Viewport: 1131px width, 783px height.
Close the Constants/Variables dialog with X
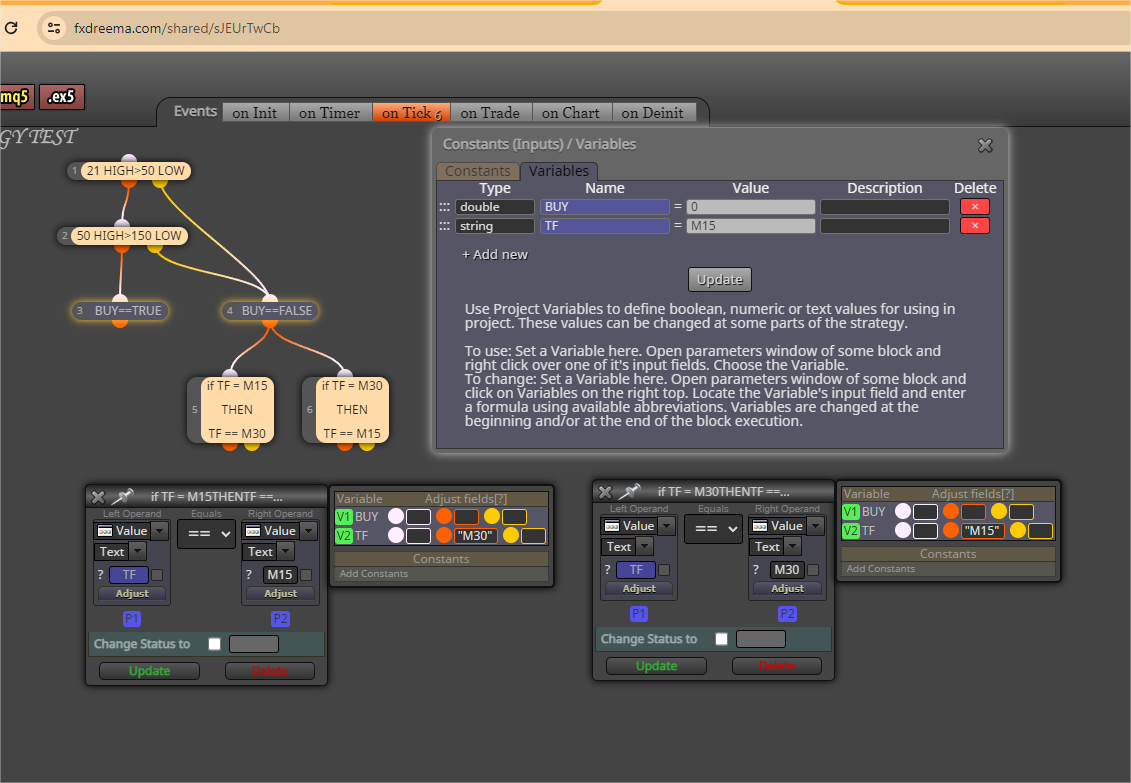coord(985,146)
